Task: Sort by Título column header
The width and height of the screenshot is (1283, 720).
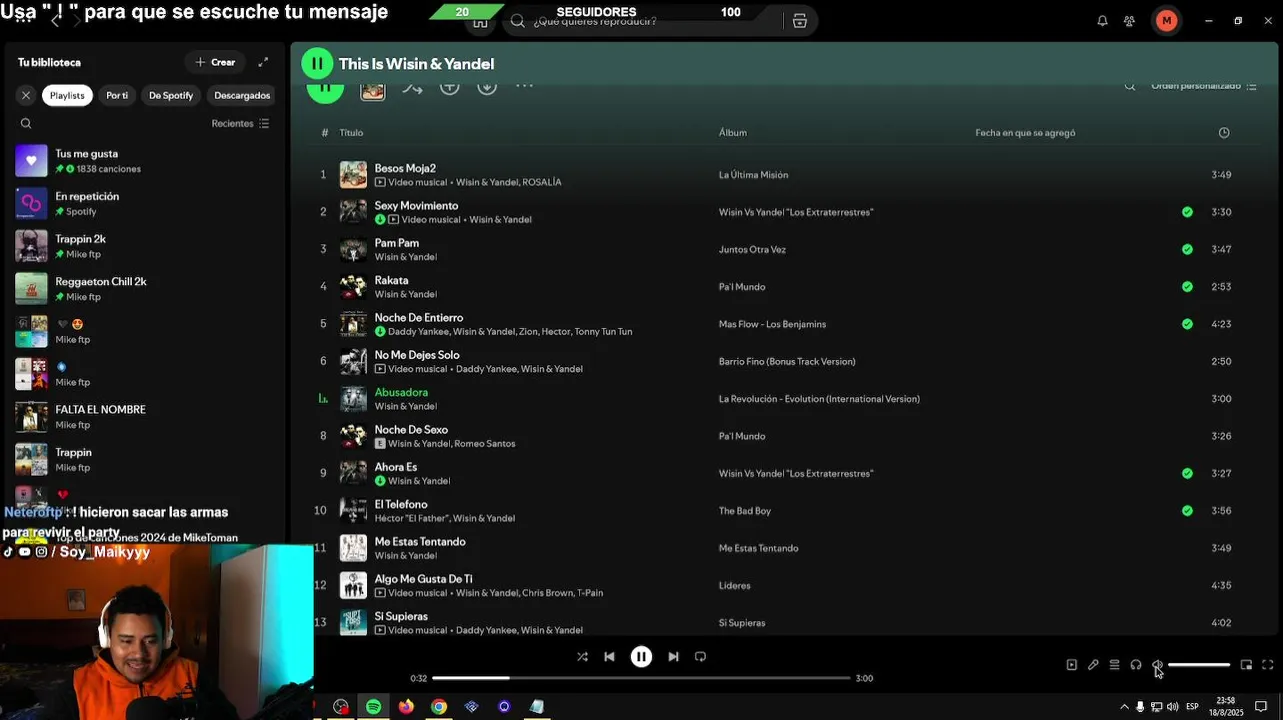Action: (351, 133)
